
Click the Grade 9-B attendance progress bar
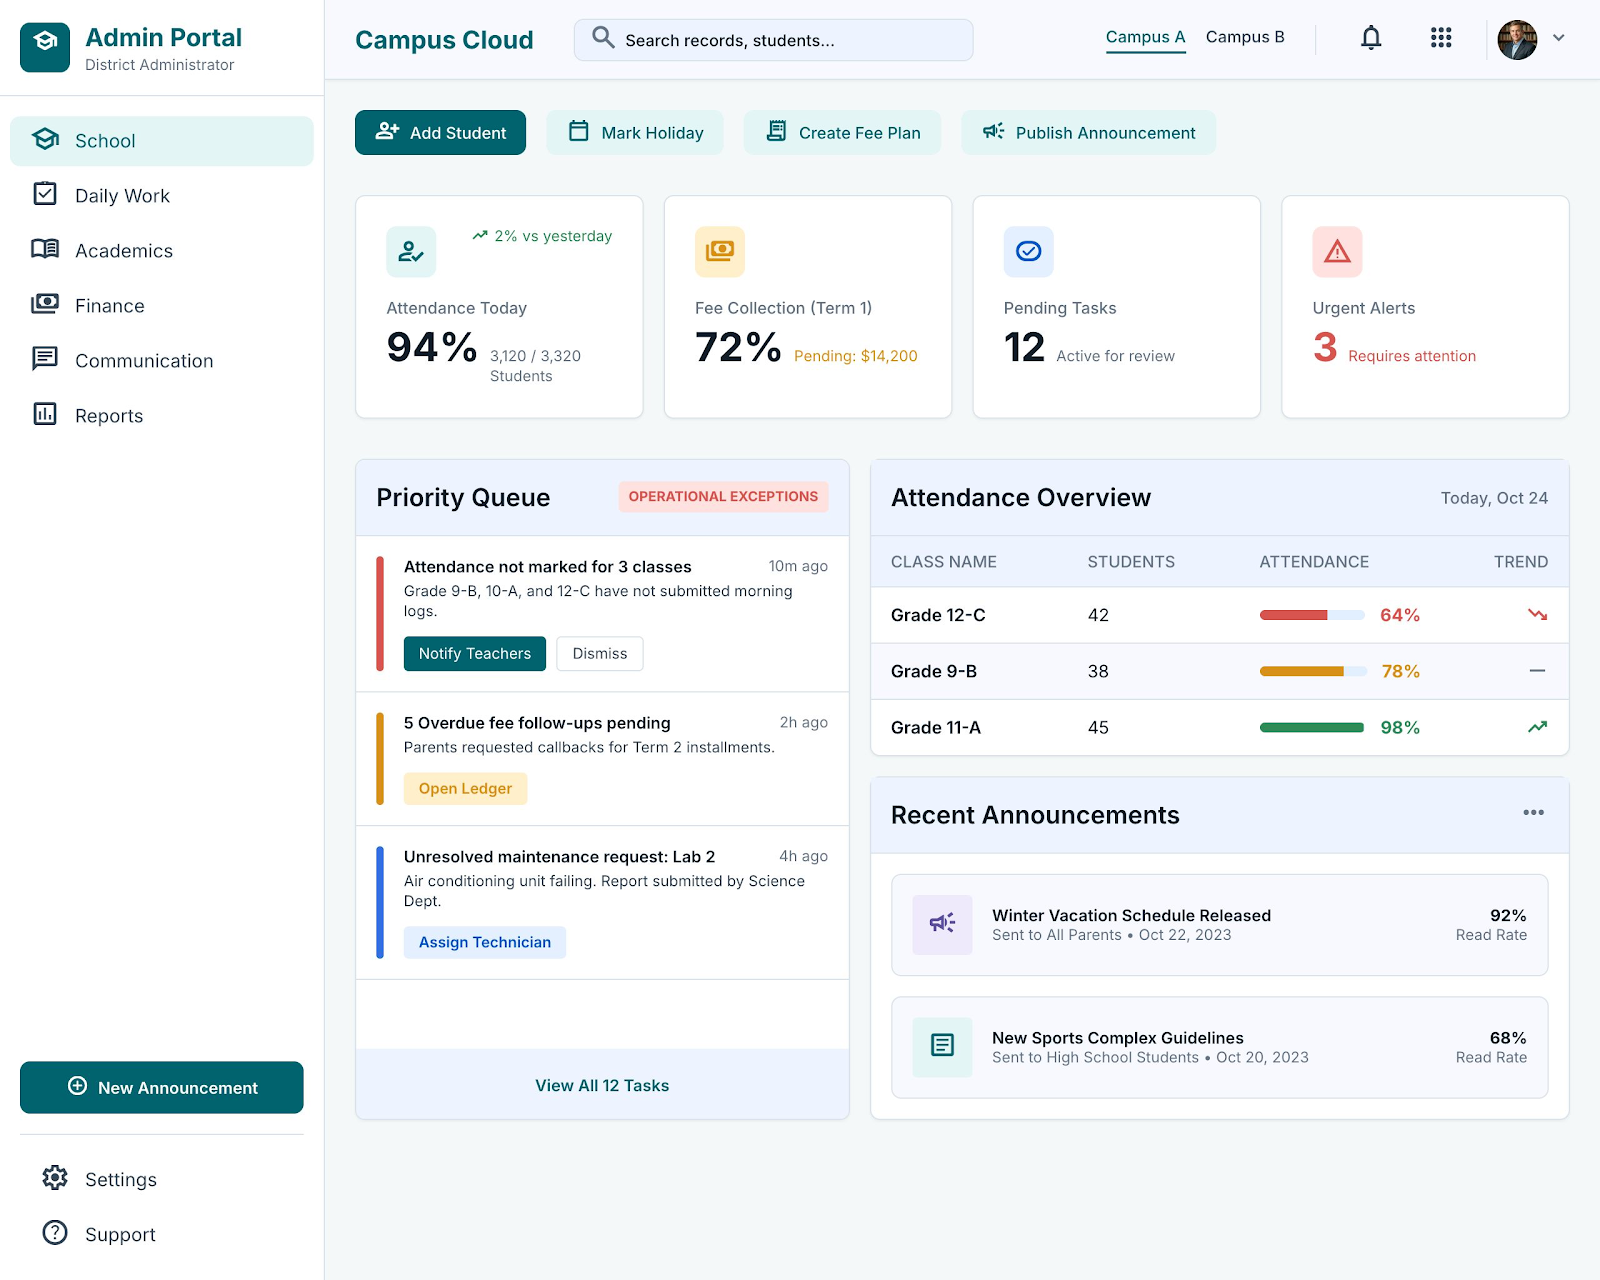(x=1312, y=671)
